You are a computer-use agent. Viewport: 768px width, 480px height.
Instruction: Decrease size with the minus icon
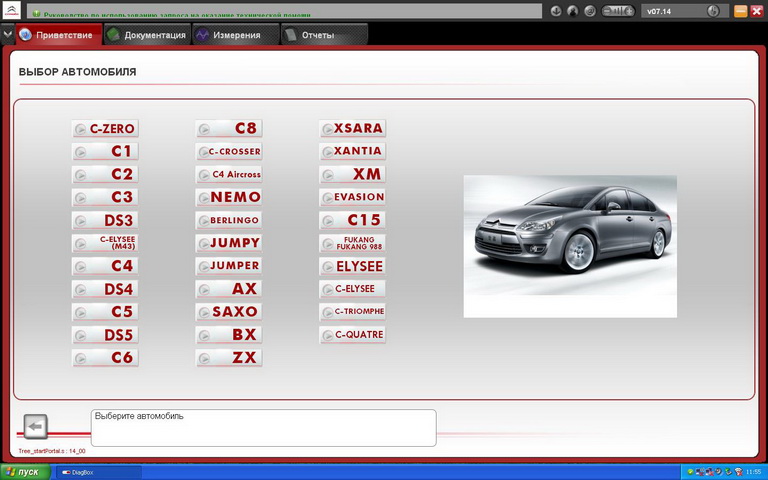click(607, 11)
